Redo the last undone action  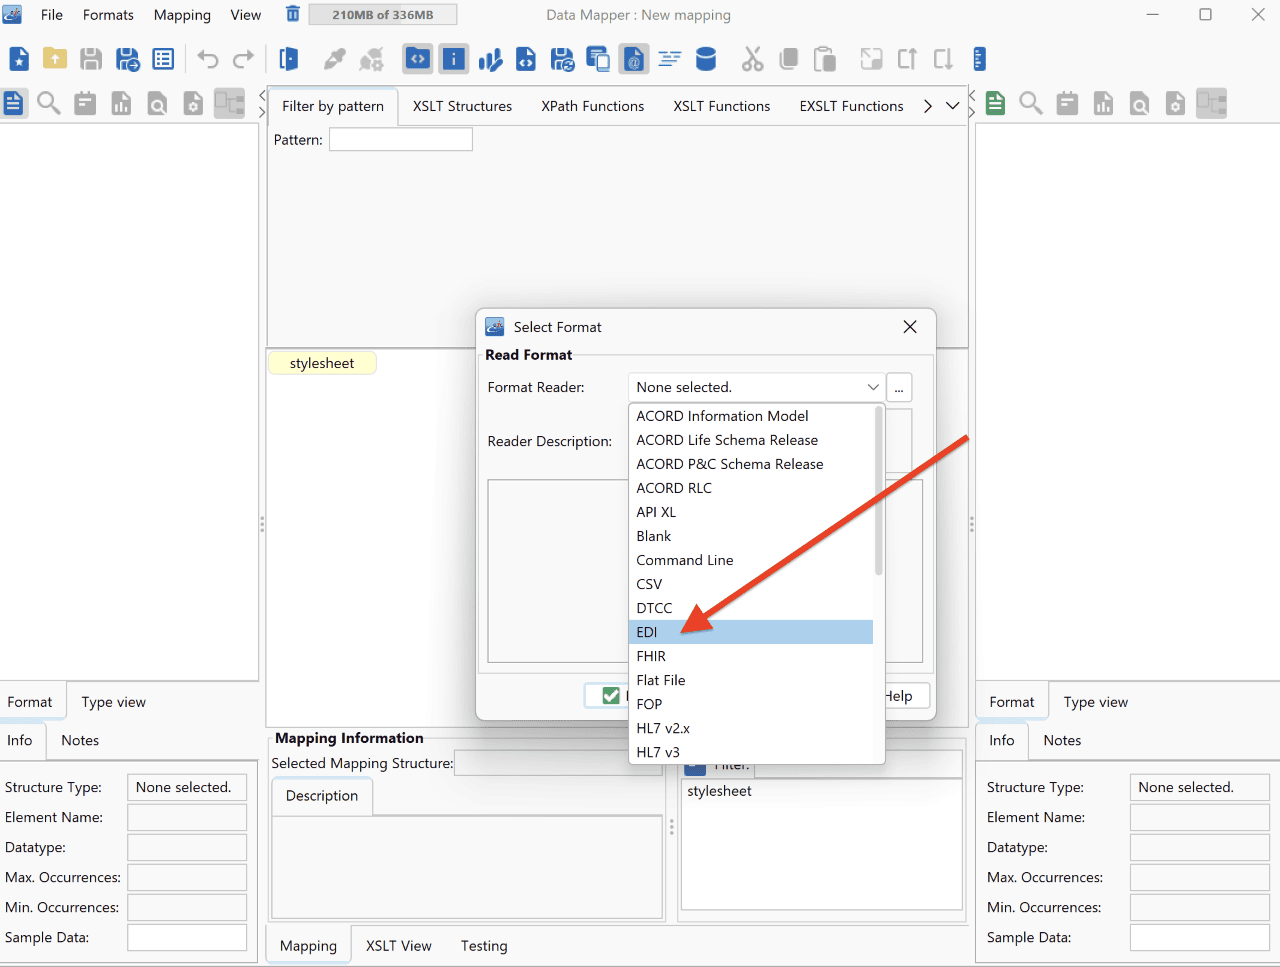point(243,59)
